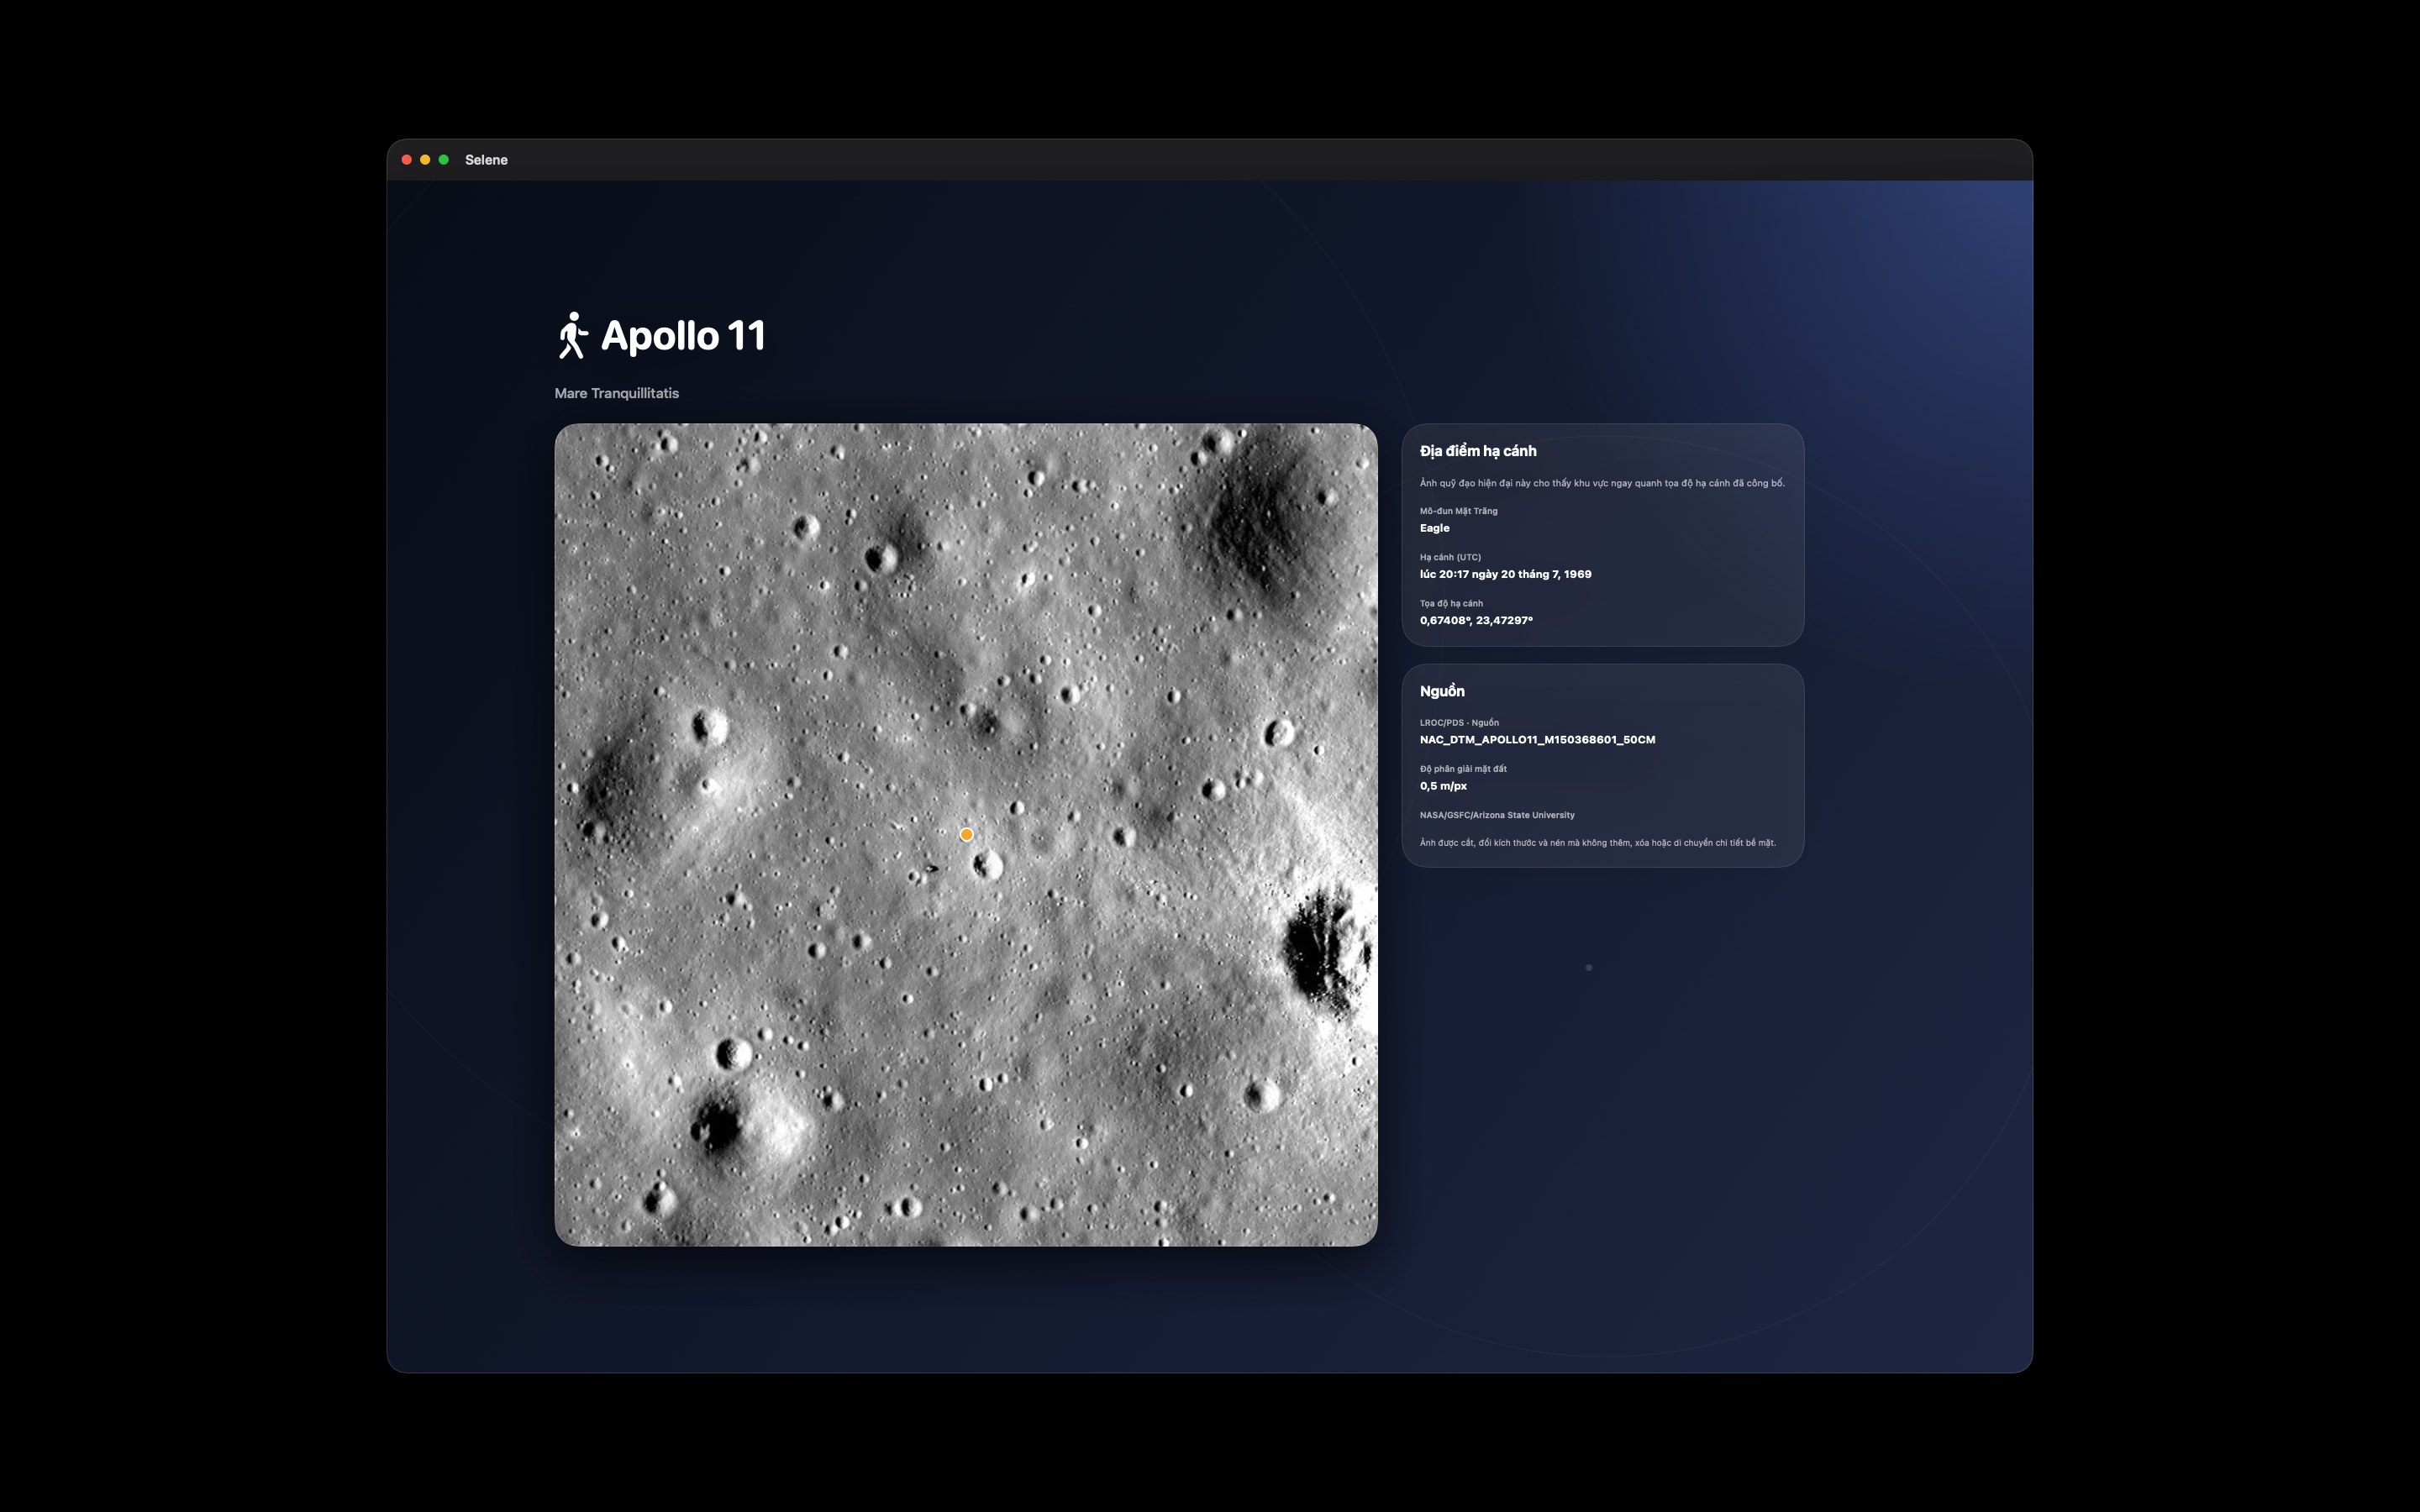This screenshot has height=1512, width=2420.
Task: Click the "LROC/PDS · Nguồn" label
Action: [1459, 722]
